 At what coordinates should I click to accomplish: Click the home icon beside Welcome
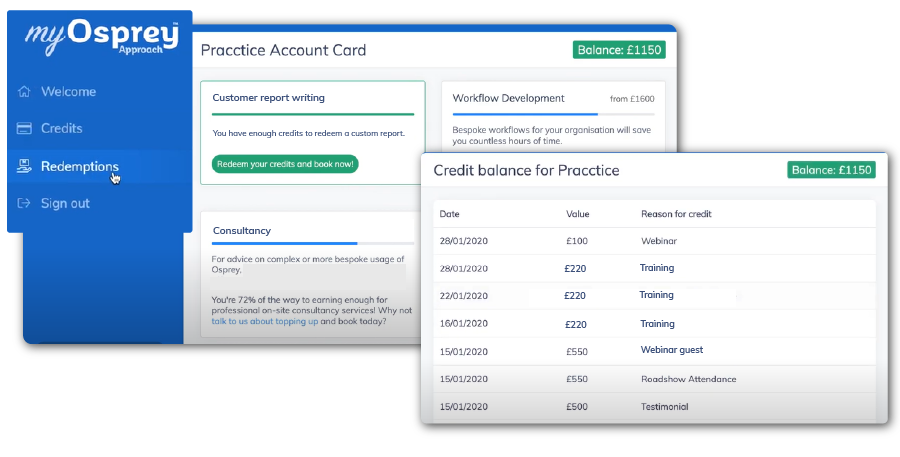pyautogui.click(x=24, y=92)
